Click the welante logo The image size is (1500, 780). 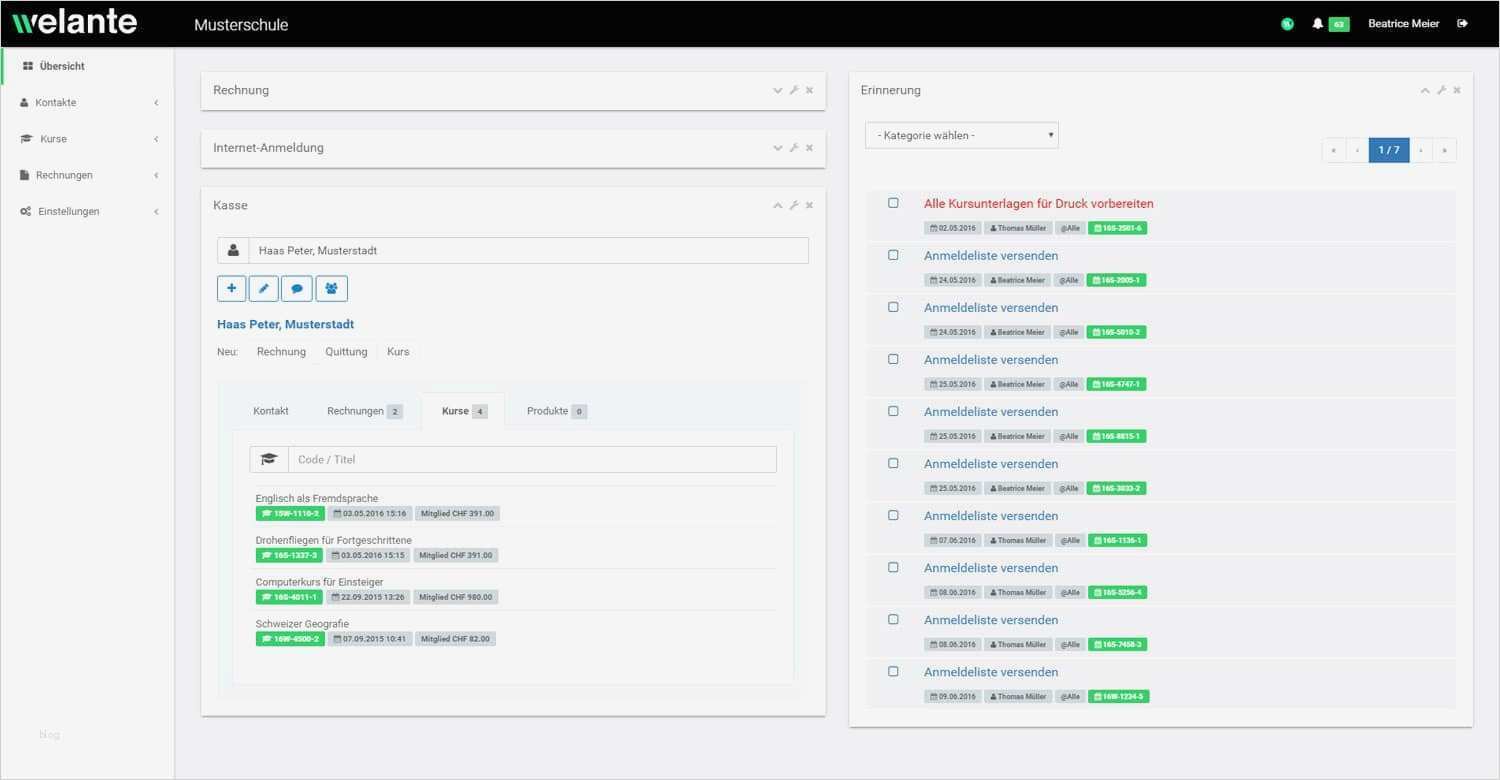(75, 22)
